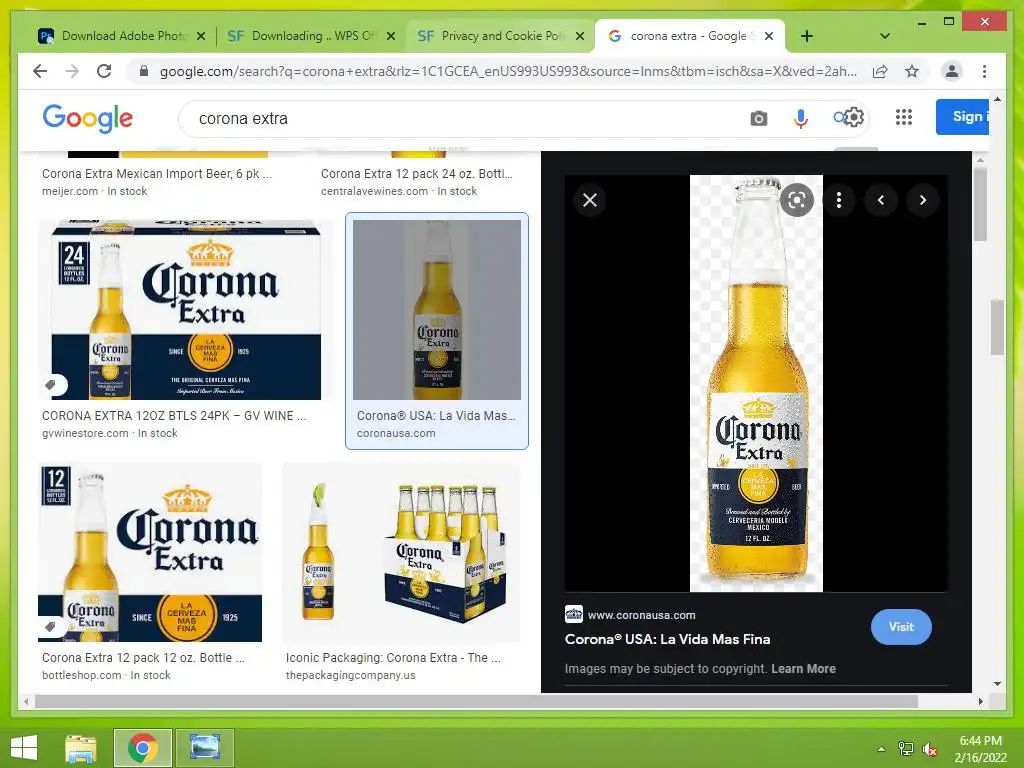Open the Windows Start menu
The width and height of the screenshot is (1024, 768).
[24, 748]
